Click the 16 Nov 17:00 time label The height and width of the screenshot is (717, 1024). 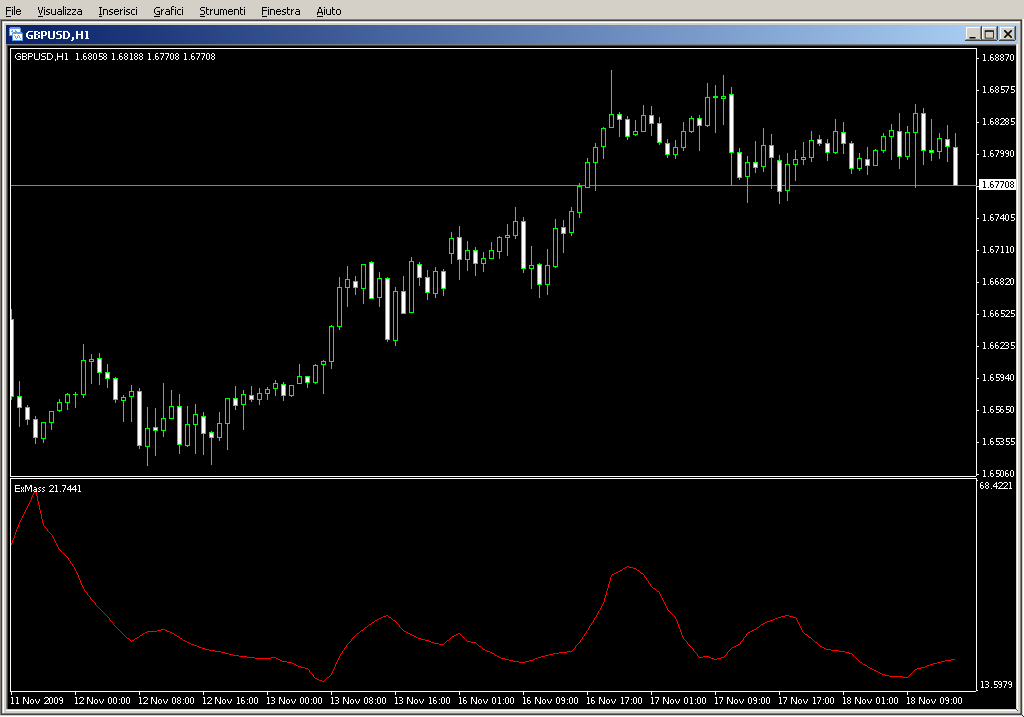[x=617, y=701]
